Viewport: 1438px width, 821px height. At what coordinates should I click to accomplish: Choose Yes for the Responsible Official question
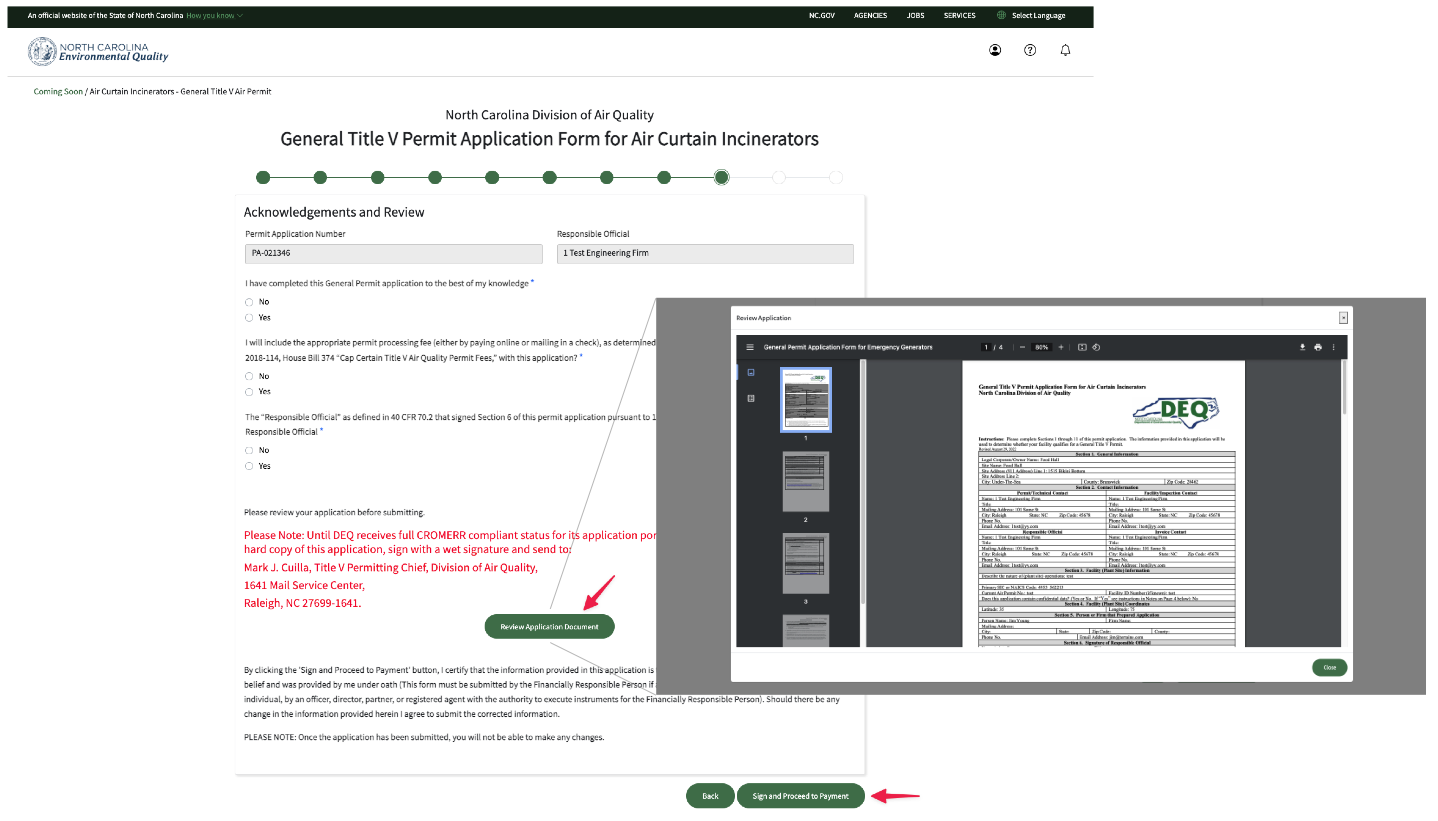point(248,465)
